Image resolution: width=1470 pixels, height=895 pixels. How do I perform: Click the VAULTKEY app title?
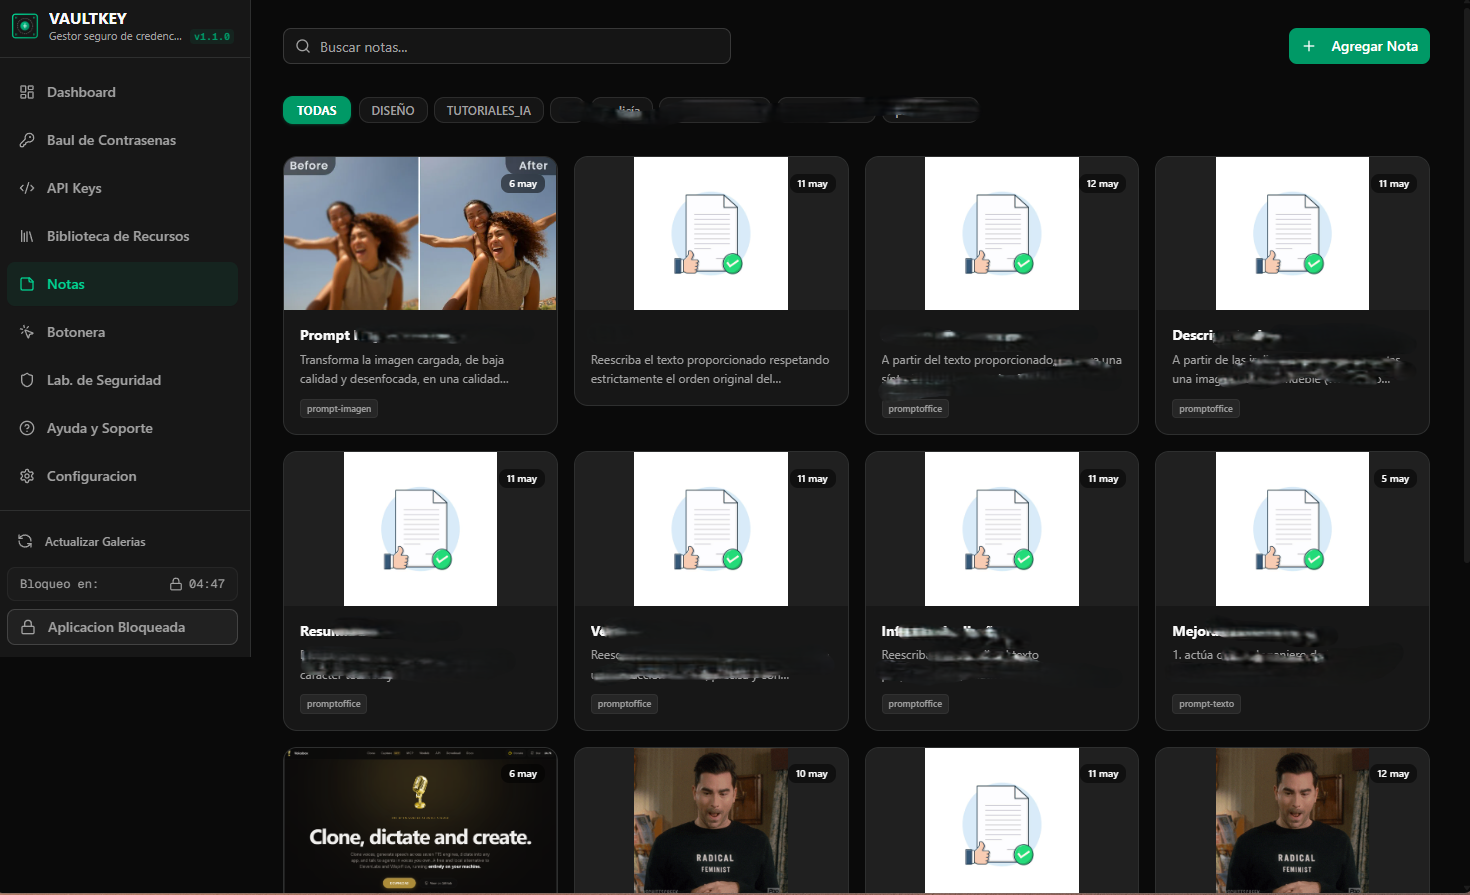point(88,18)
